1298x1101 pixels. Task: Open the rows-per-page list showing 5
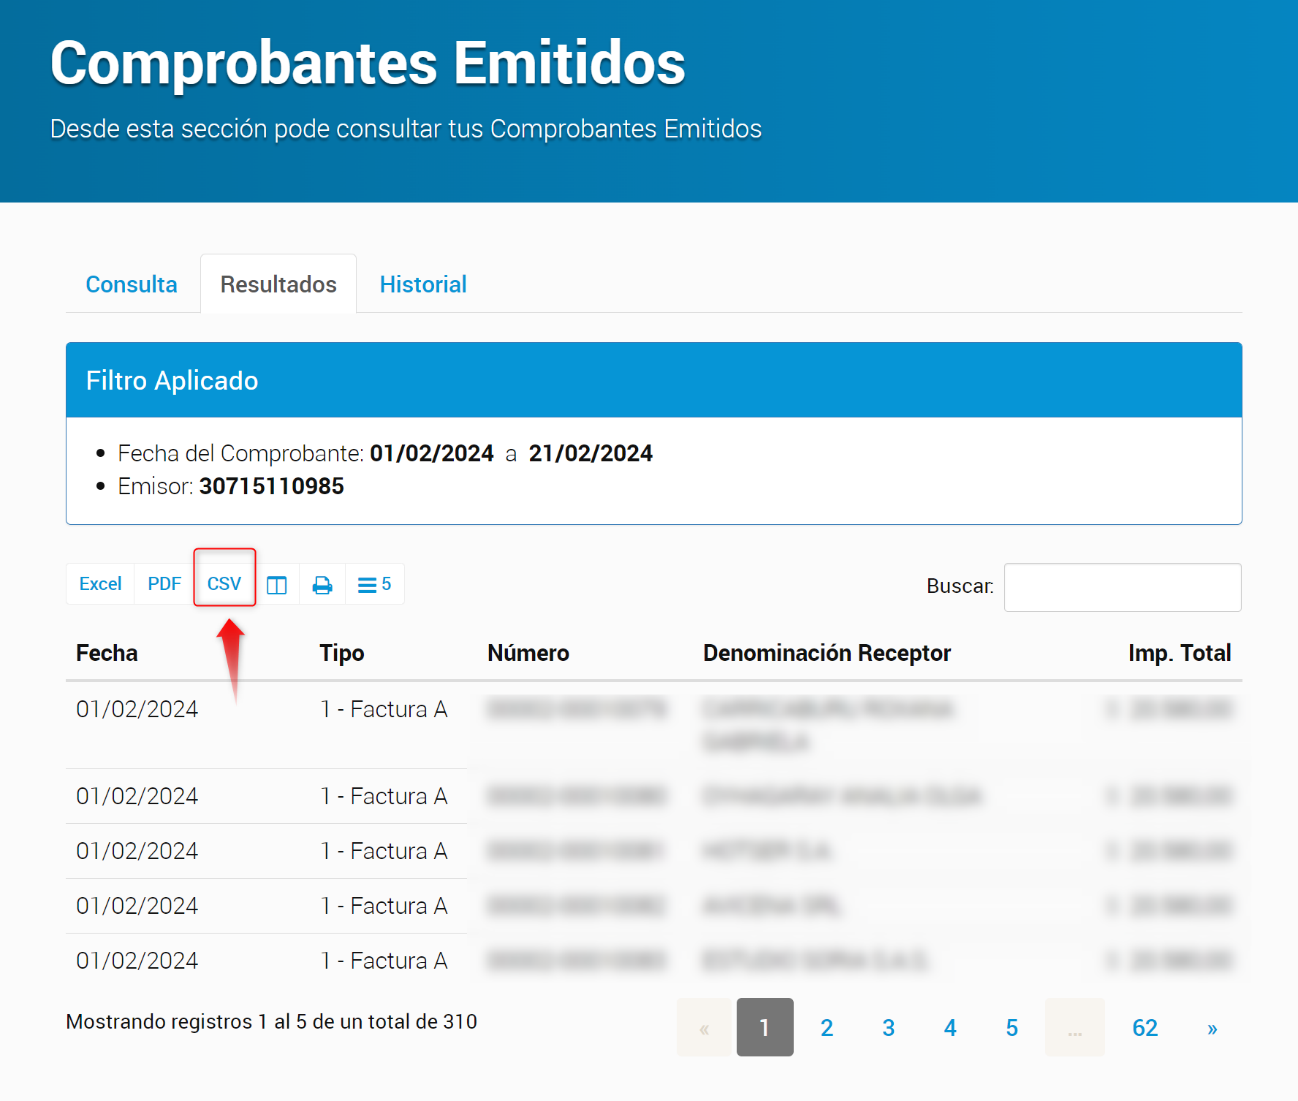(375, 585)
